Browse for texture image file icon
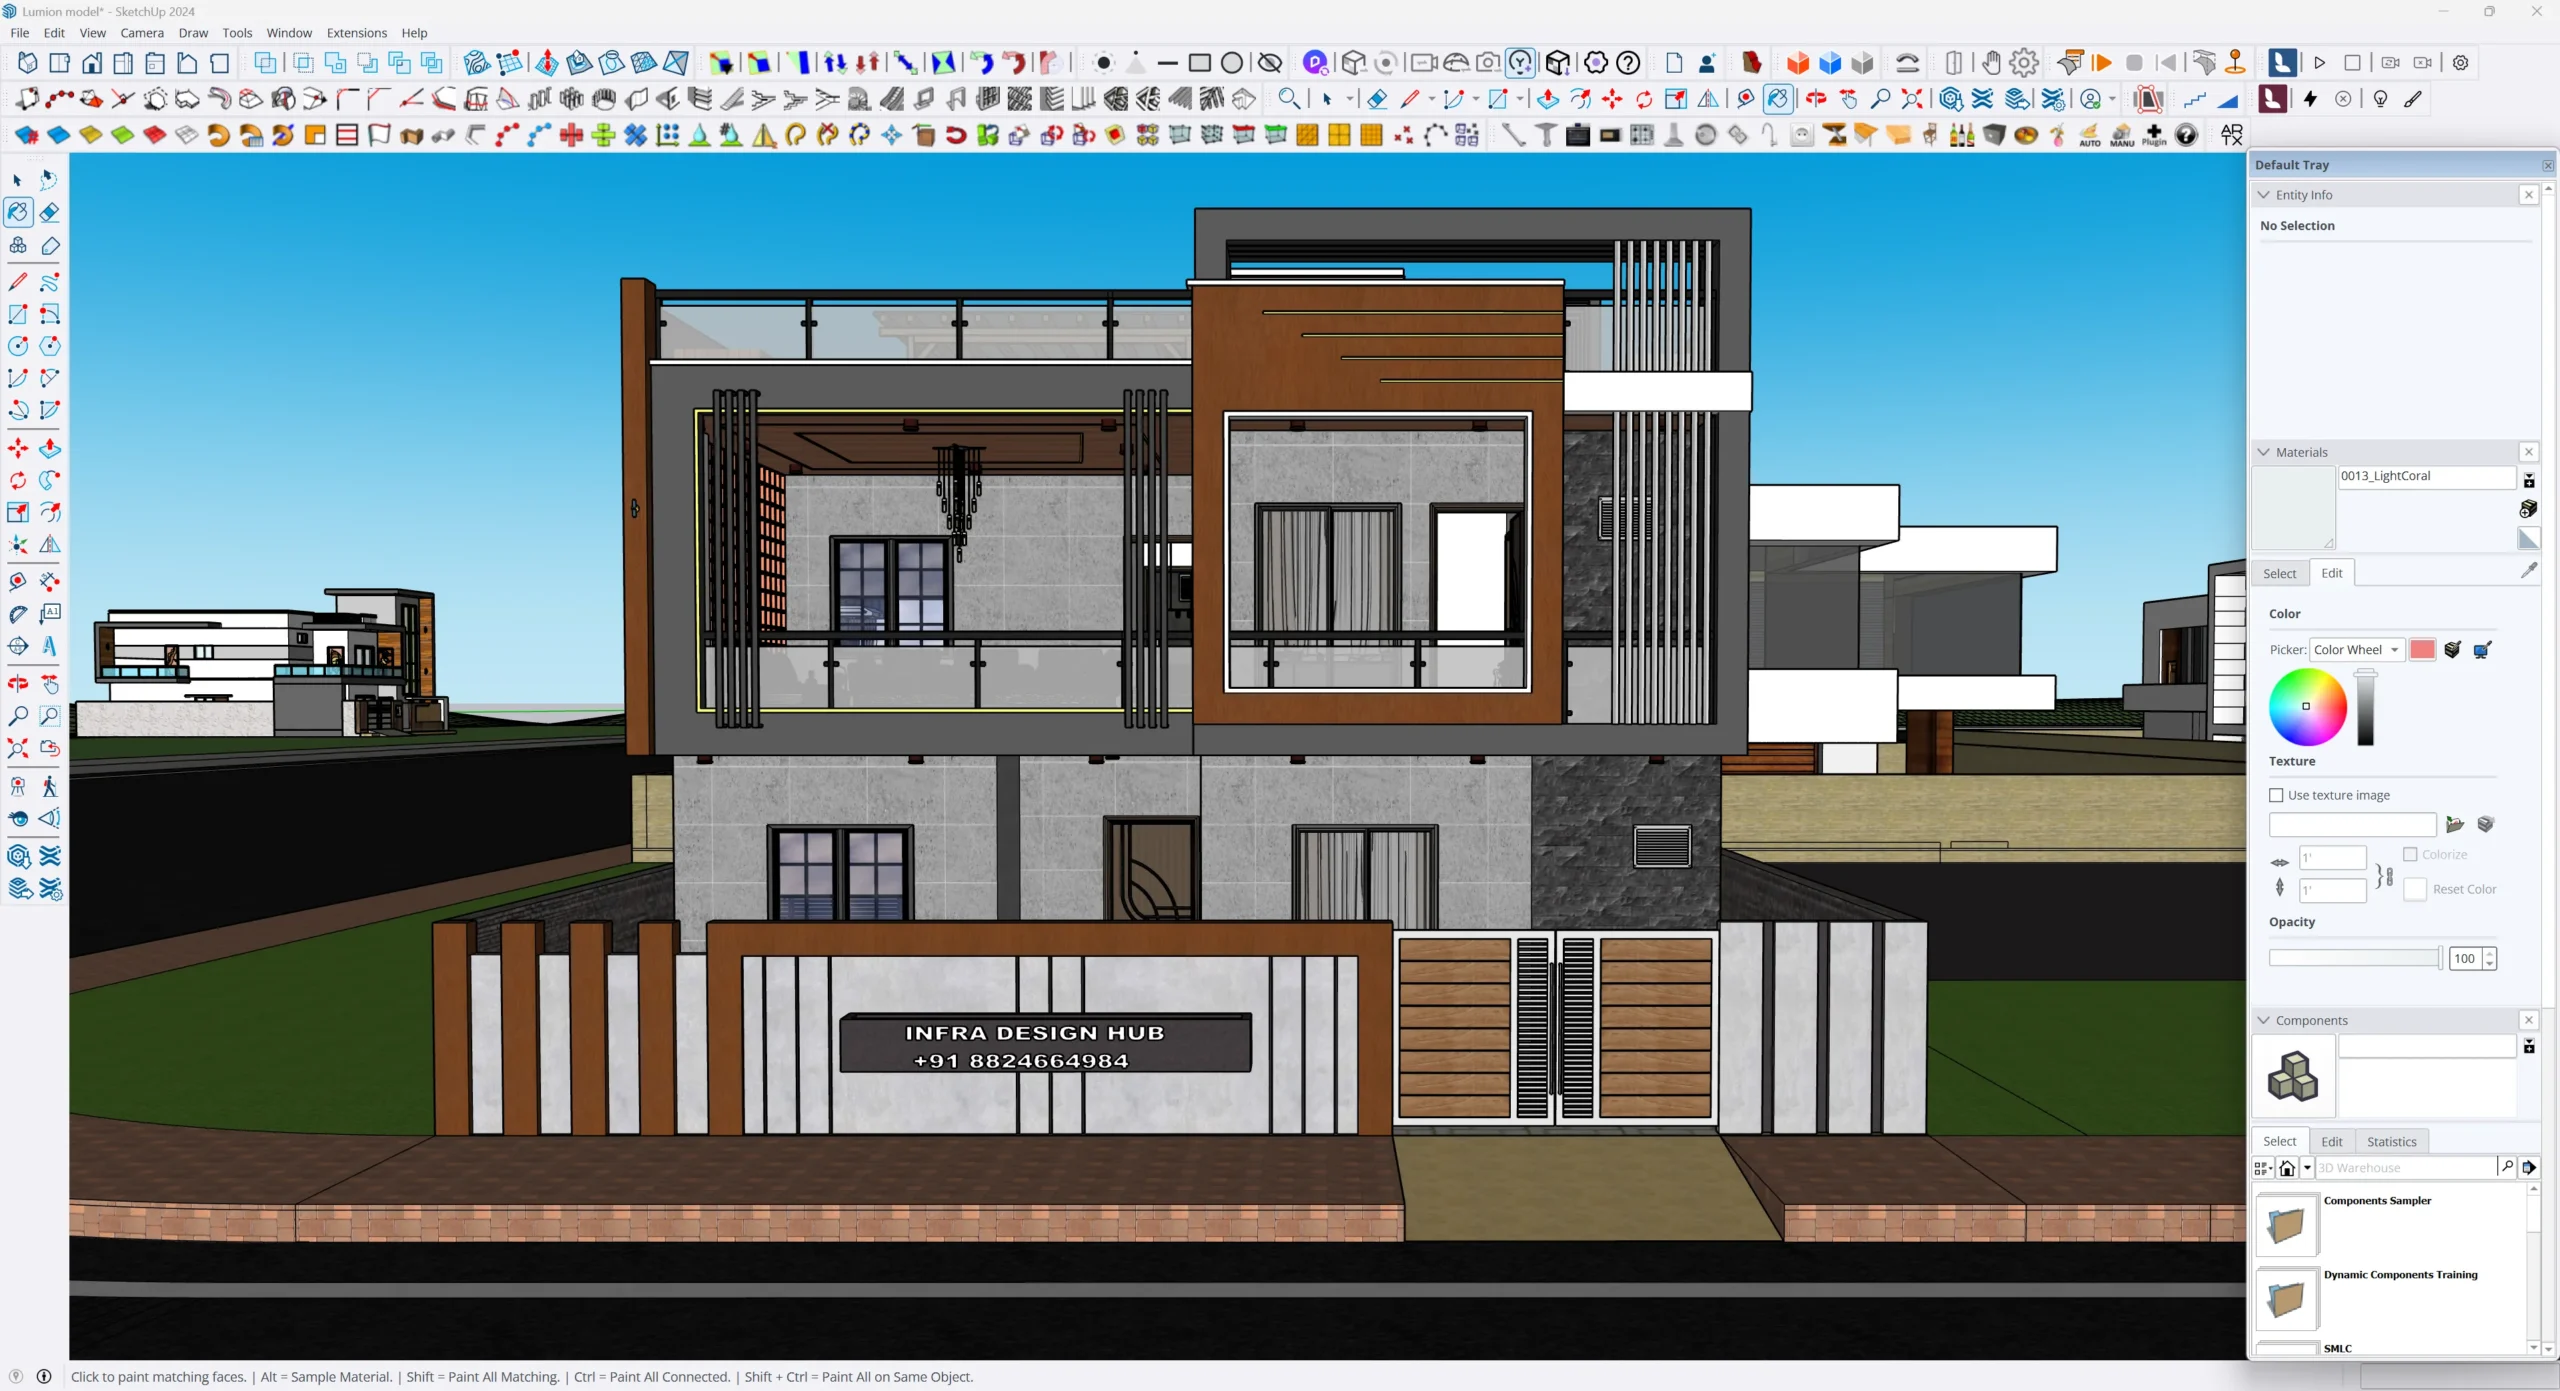Viewport: 2560px width, 1391px height. click(2454, 824)
